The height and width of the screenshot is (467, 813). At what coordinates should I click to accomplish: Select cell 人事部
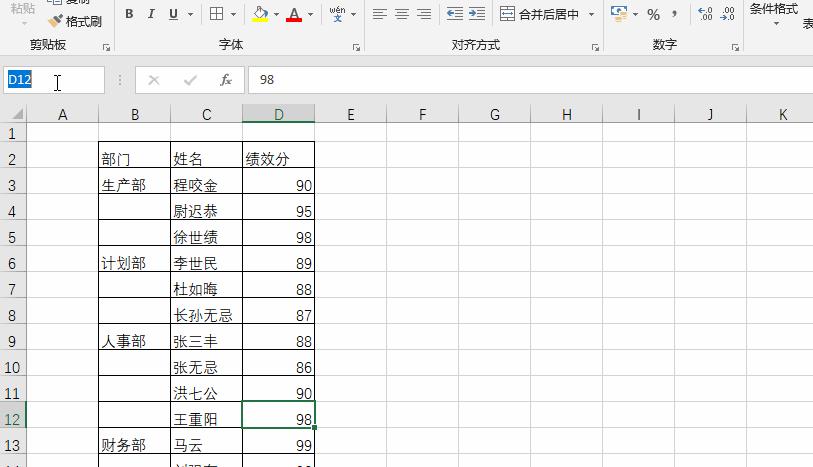pos(134,337)
